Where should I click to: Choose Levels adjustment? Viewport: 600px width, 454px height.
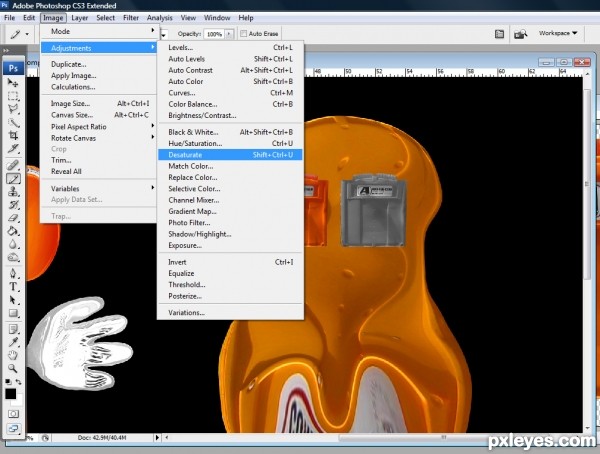(230, 47)
